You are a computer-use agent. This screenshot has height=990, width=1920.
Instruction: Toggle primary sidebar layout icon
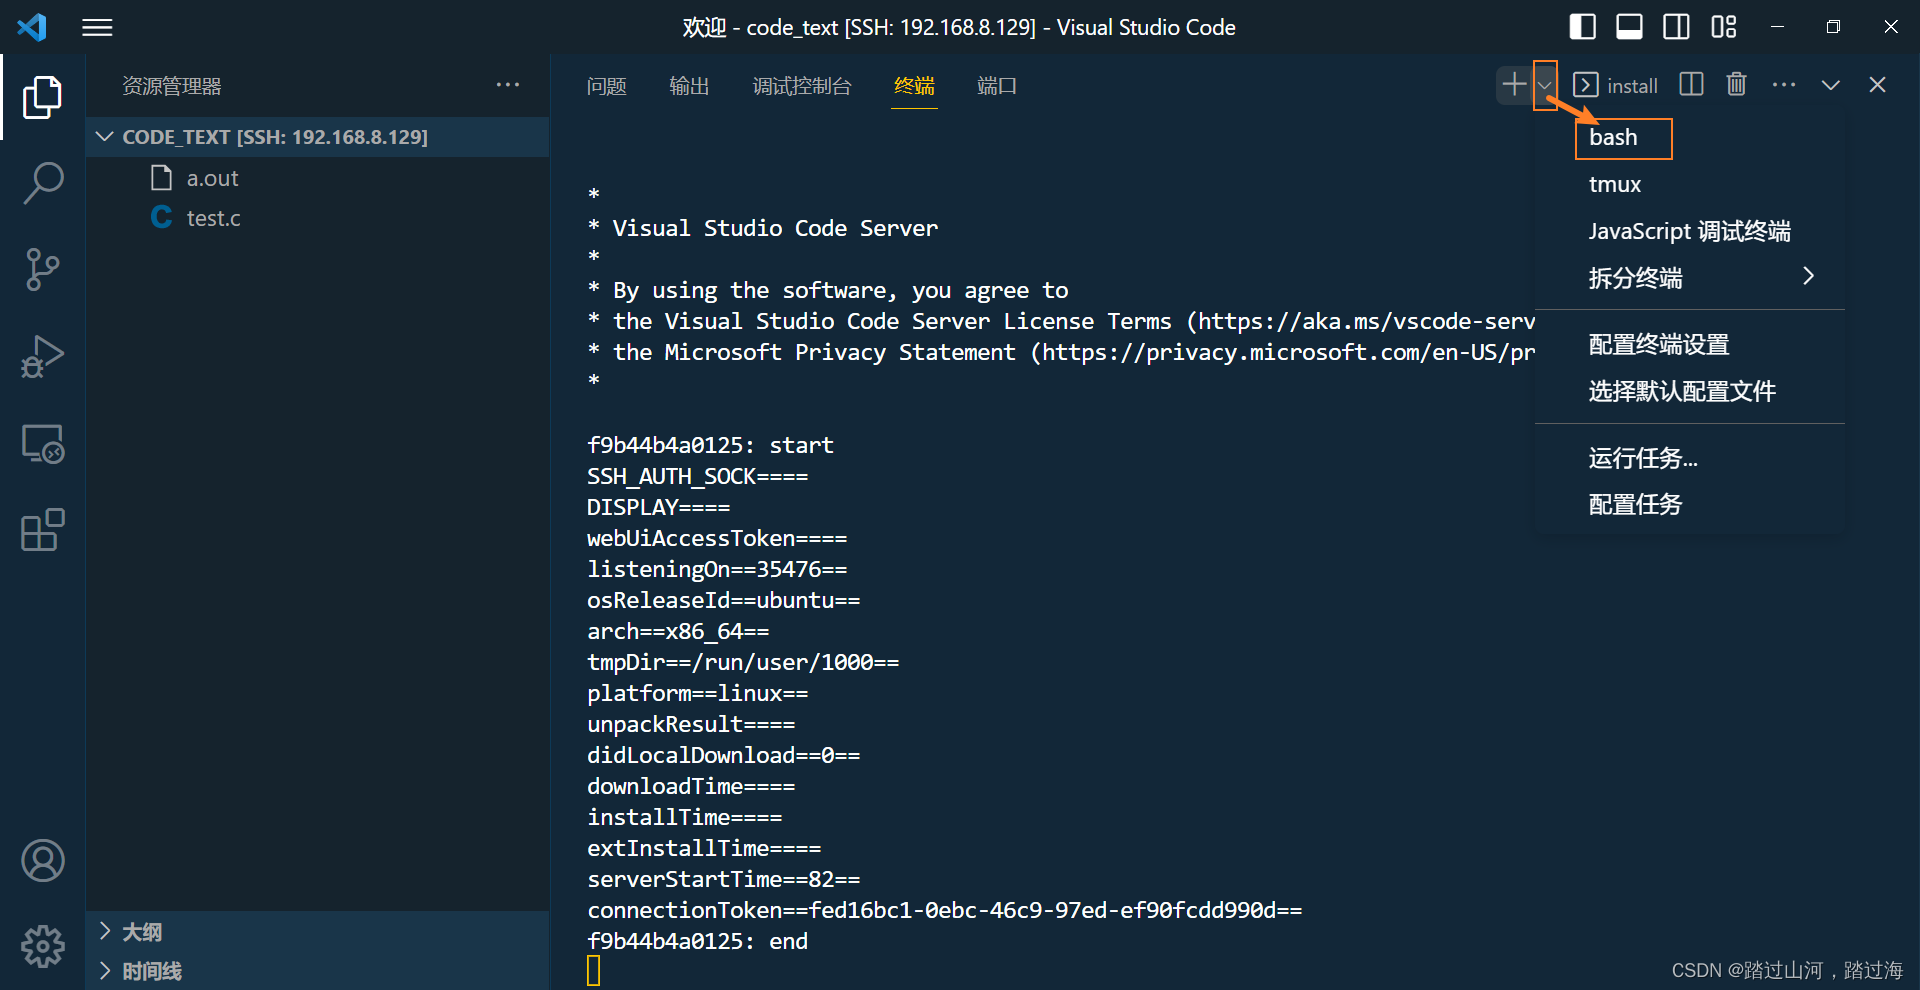tap(1582, 27)
